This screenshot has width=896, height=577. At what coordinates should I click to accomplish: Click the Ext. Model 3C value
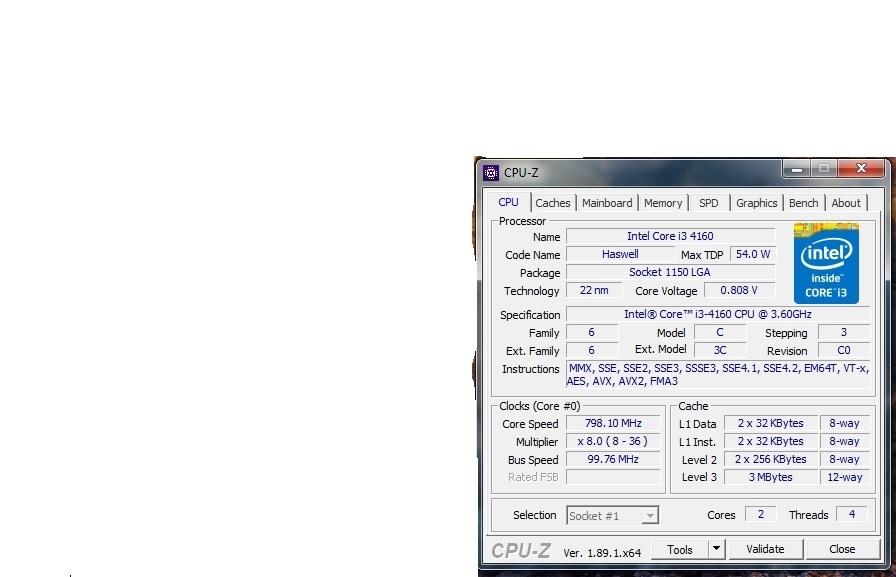pyautogui.click(x=720, y=350)
